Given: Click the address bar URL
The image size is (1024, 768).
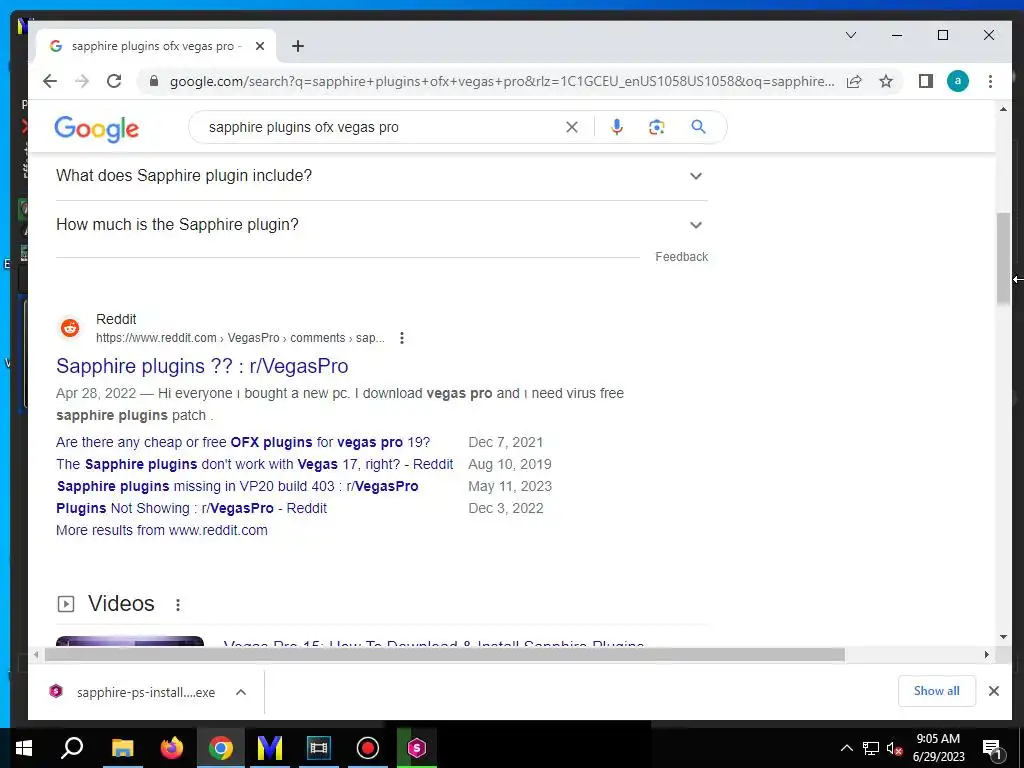Looking at the screenshot, I should [x=502, y=82].
